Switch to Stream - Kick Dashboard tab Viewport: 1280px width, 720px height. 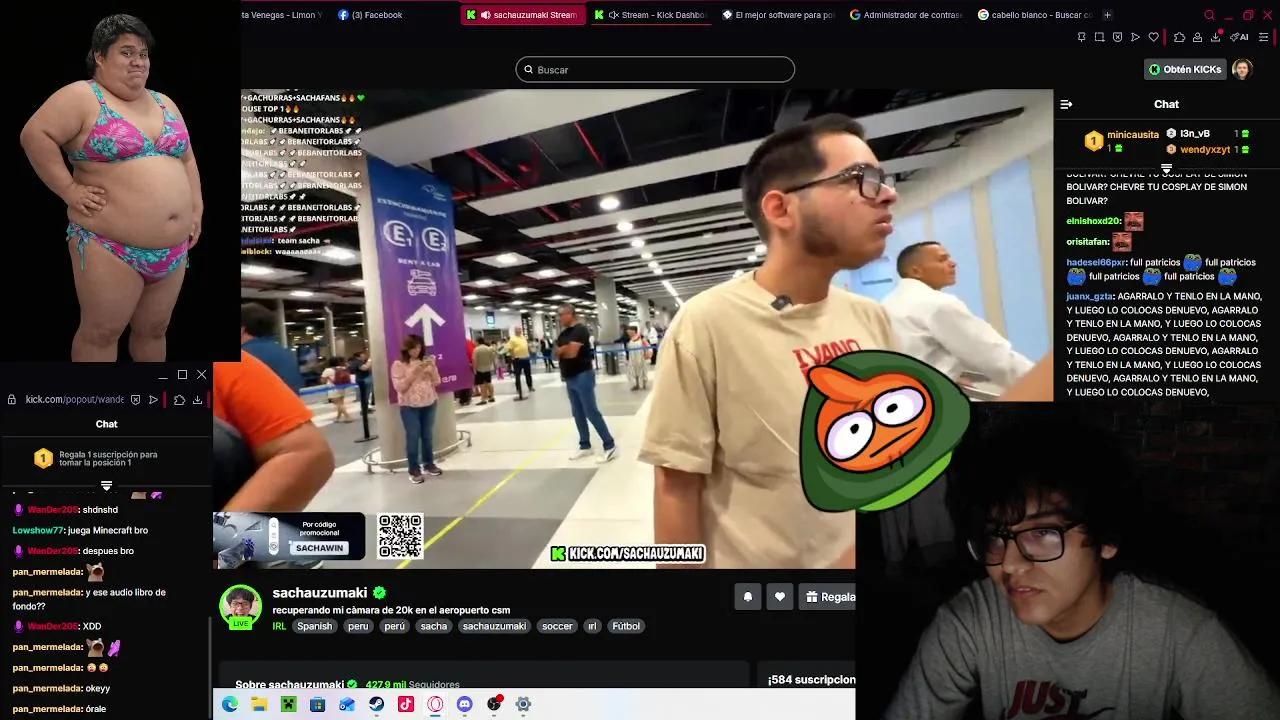click(650, 15)
